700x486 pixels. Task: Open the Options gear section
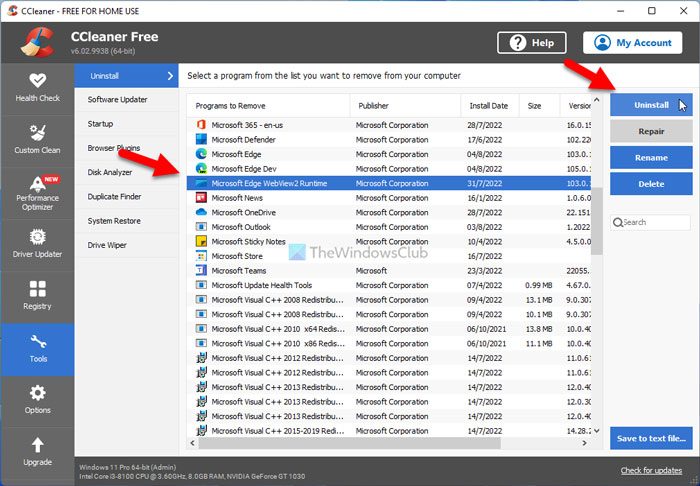[x=38, y=401]
